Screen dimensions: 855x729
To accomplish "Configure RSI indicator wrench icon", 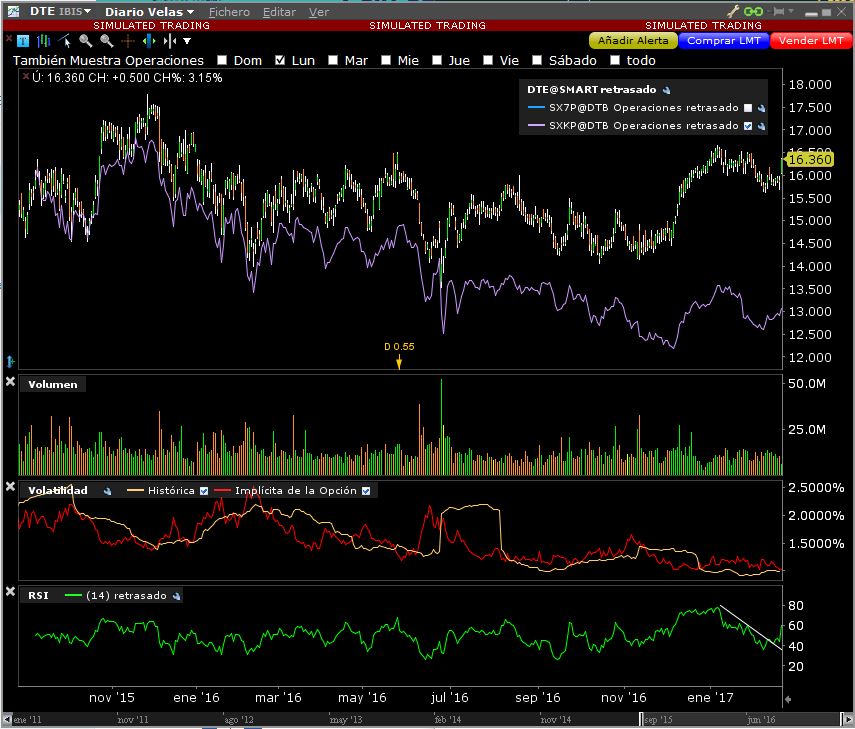I will tap(176, 596).
